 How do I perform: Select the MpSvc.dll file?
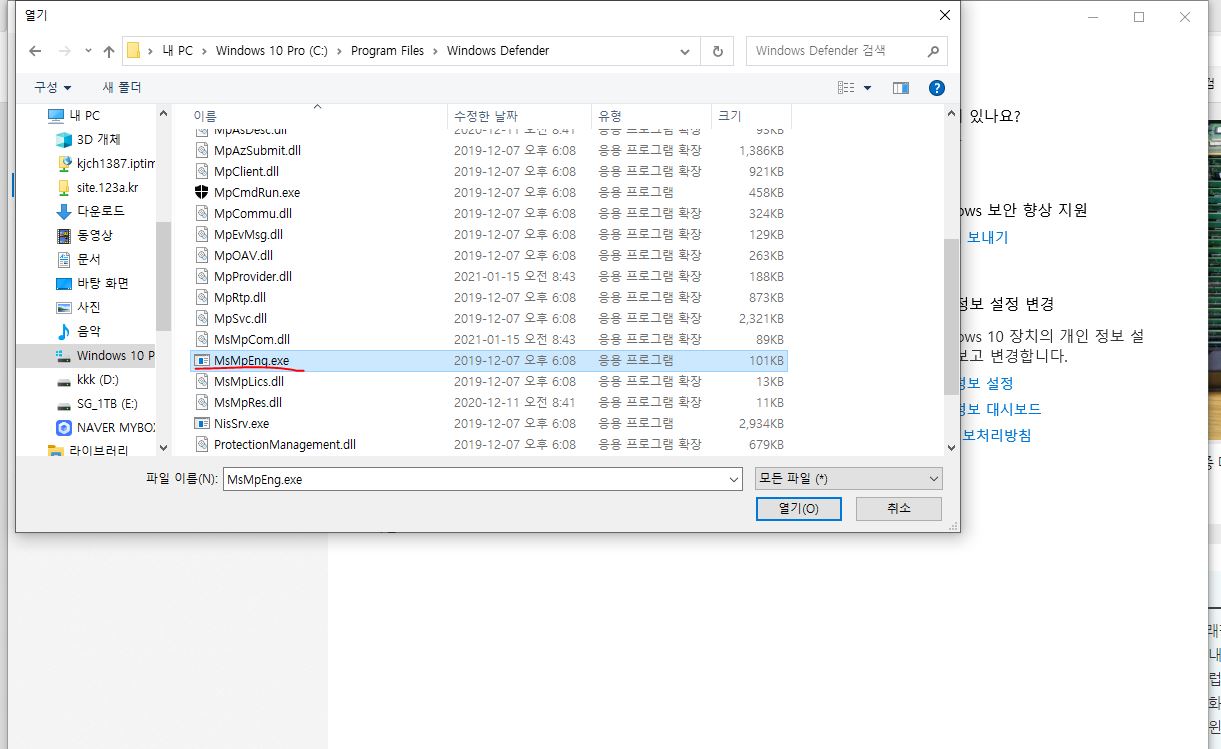click(489, 318)
